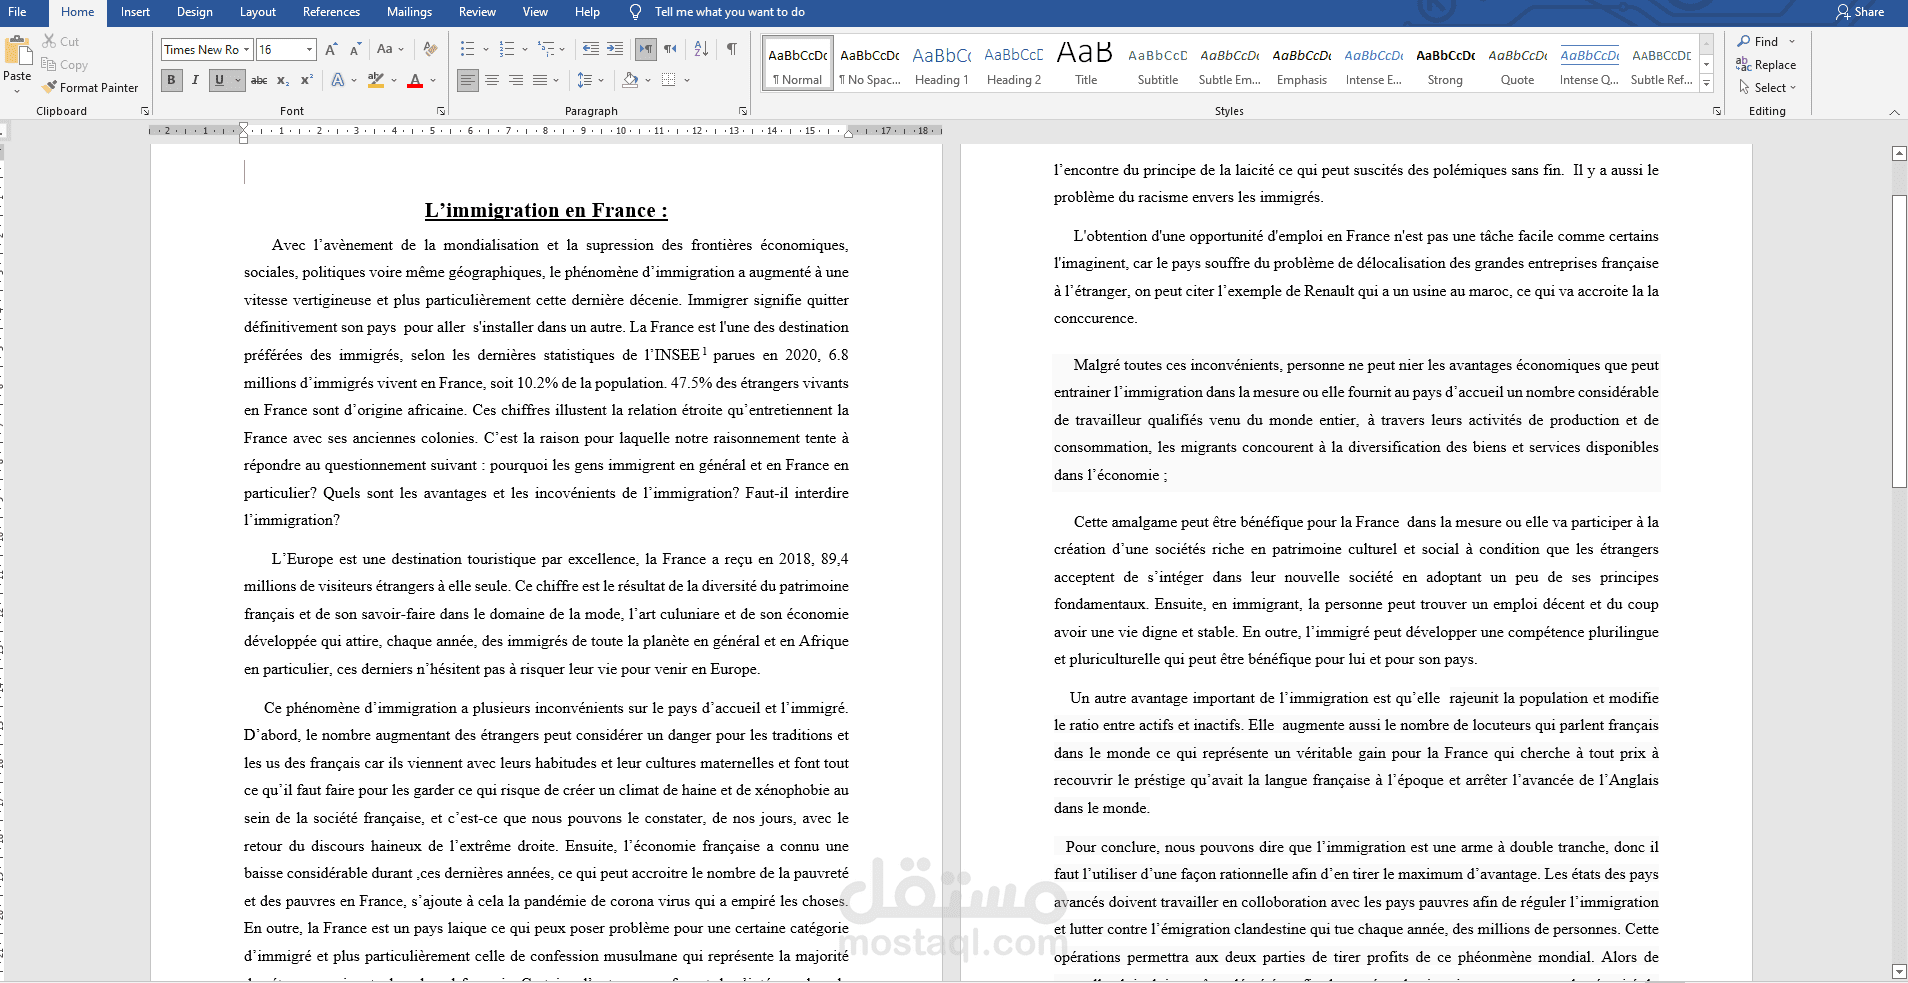This screenshot has height=983, width=1908.
Task: Click the Line and Paragraph Spacing icon
Action: click(585, 80)
